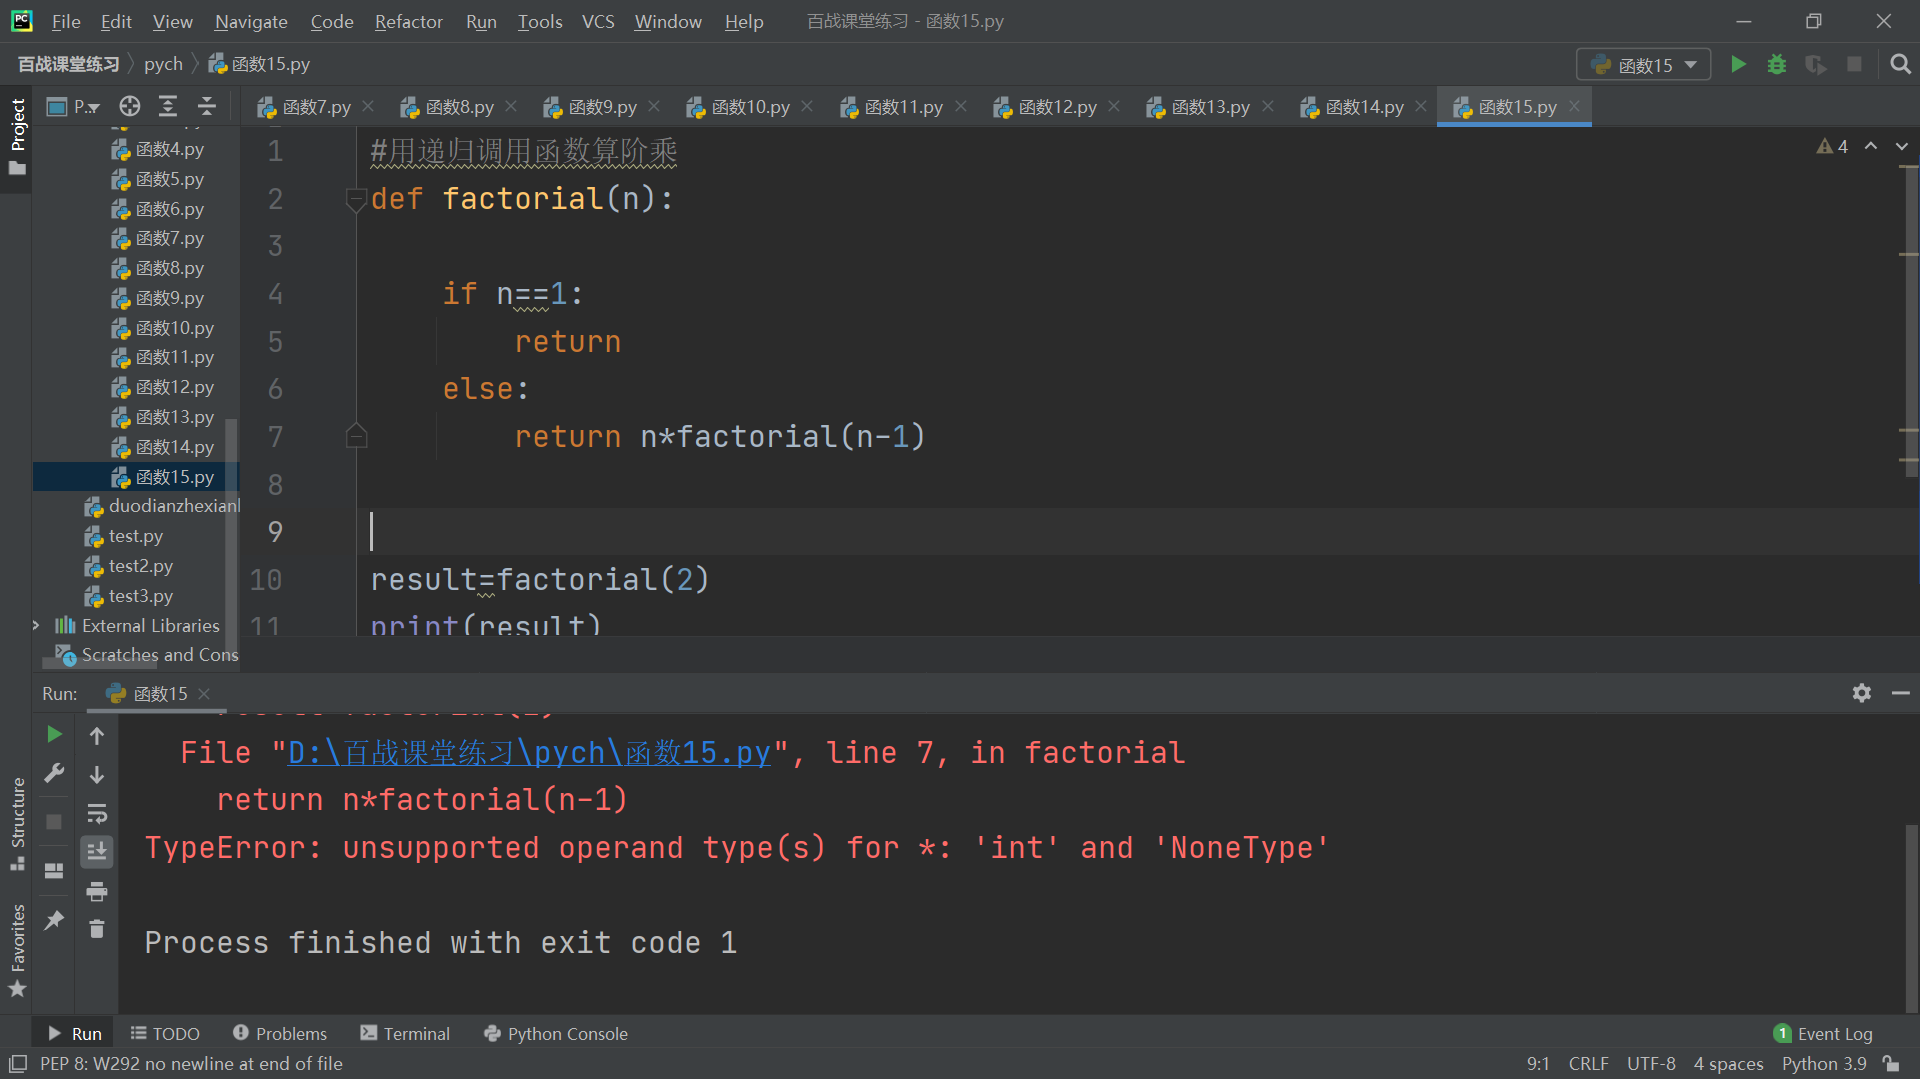This screenshot has height=1079, width=1920.
Task: Close the 函数15.py editor tab
Action: pos(1574,106)
